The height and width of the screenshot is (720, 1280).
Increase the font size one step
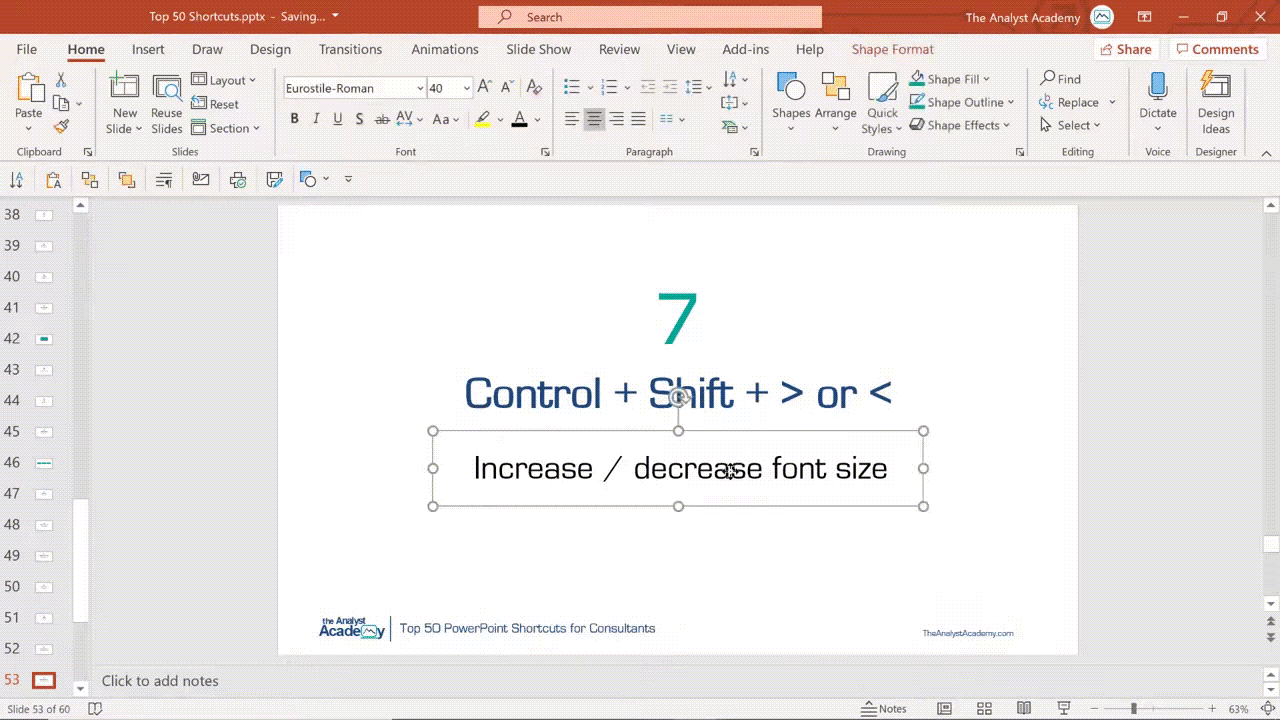coord(484,87)
